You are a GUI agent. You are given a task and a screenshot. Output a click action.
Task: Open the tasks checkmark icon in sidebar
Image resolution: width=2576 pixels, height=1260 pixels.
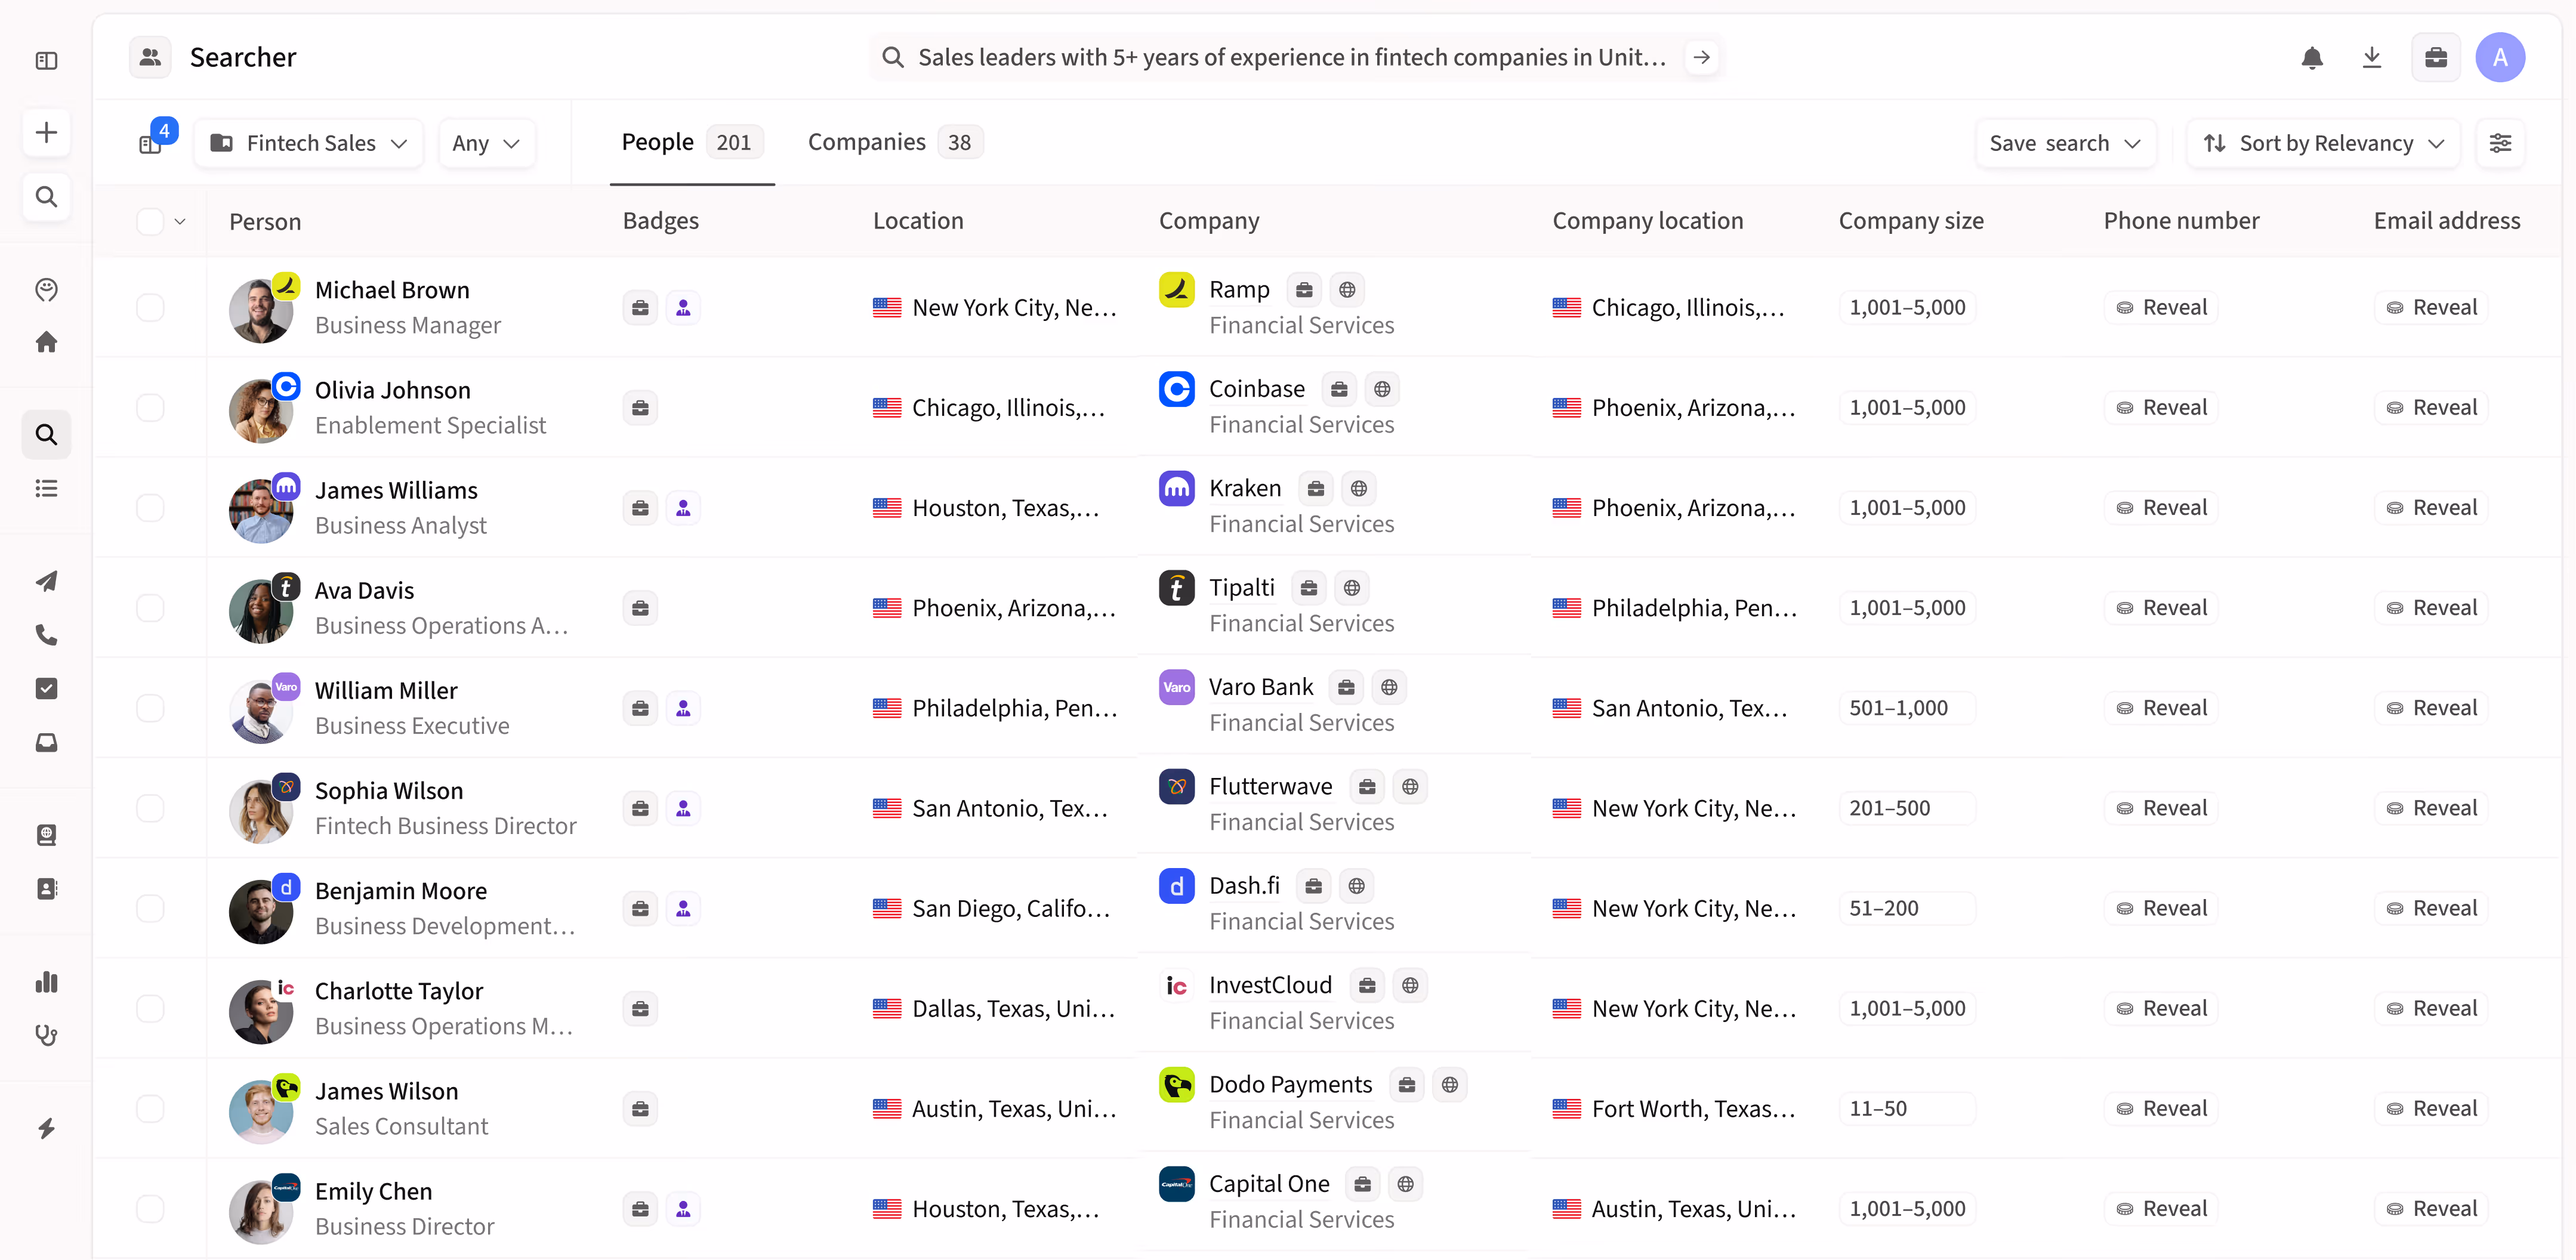46,689
